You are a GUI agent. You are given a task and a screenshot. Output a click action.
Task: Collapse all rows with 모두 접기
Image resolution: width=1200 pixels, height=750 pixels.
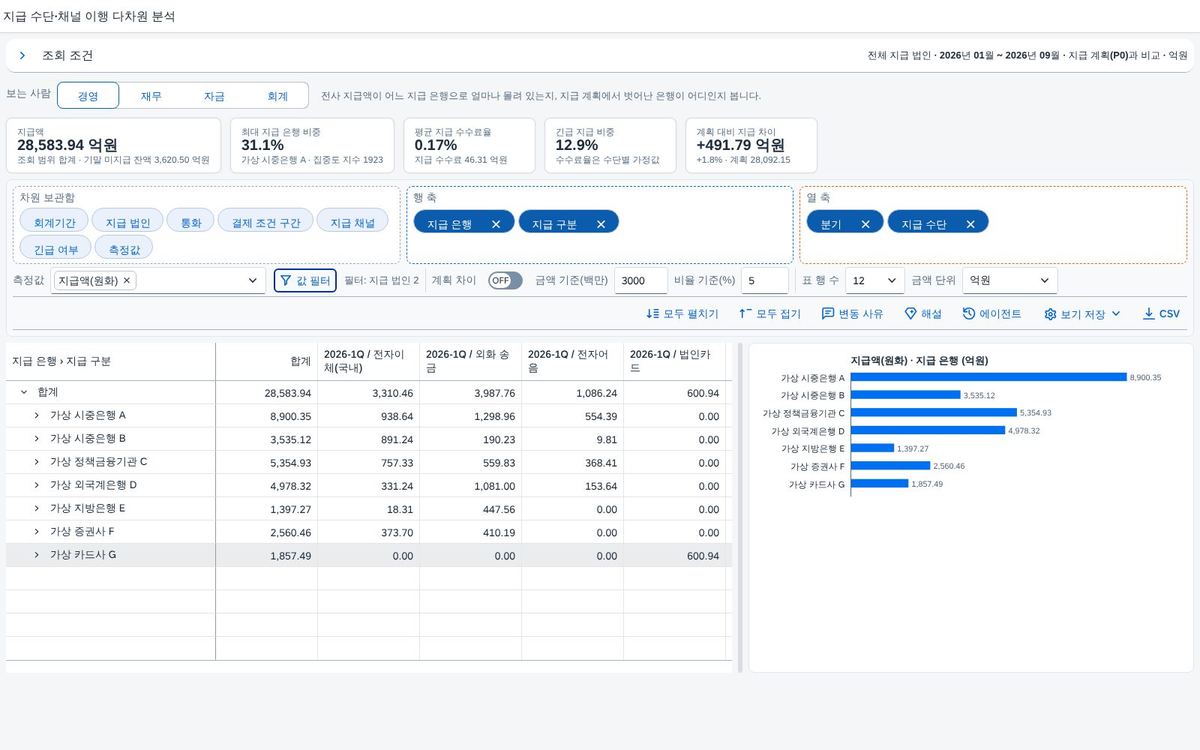click(770, 314)
